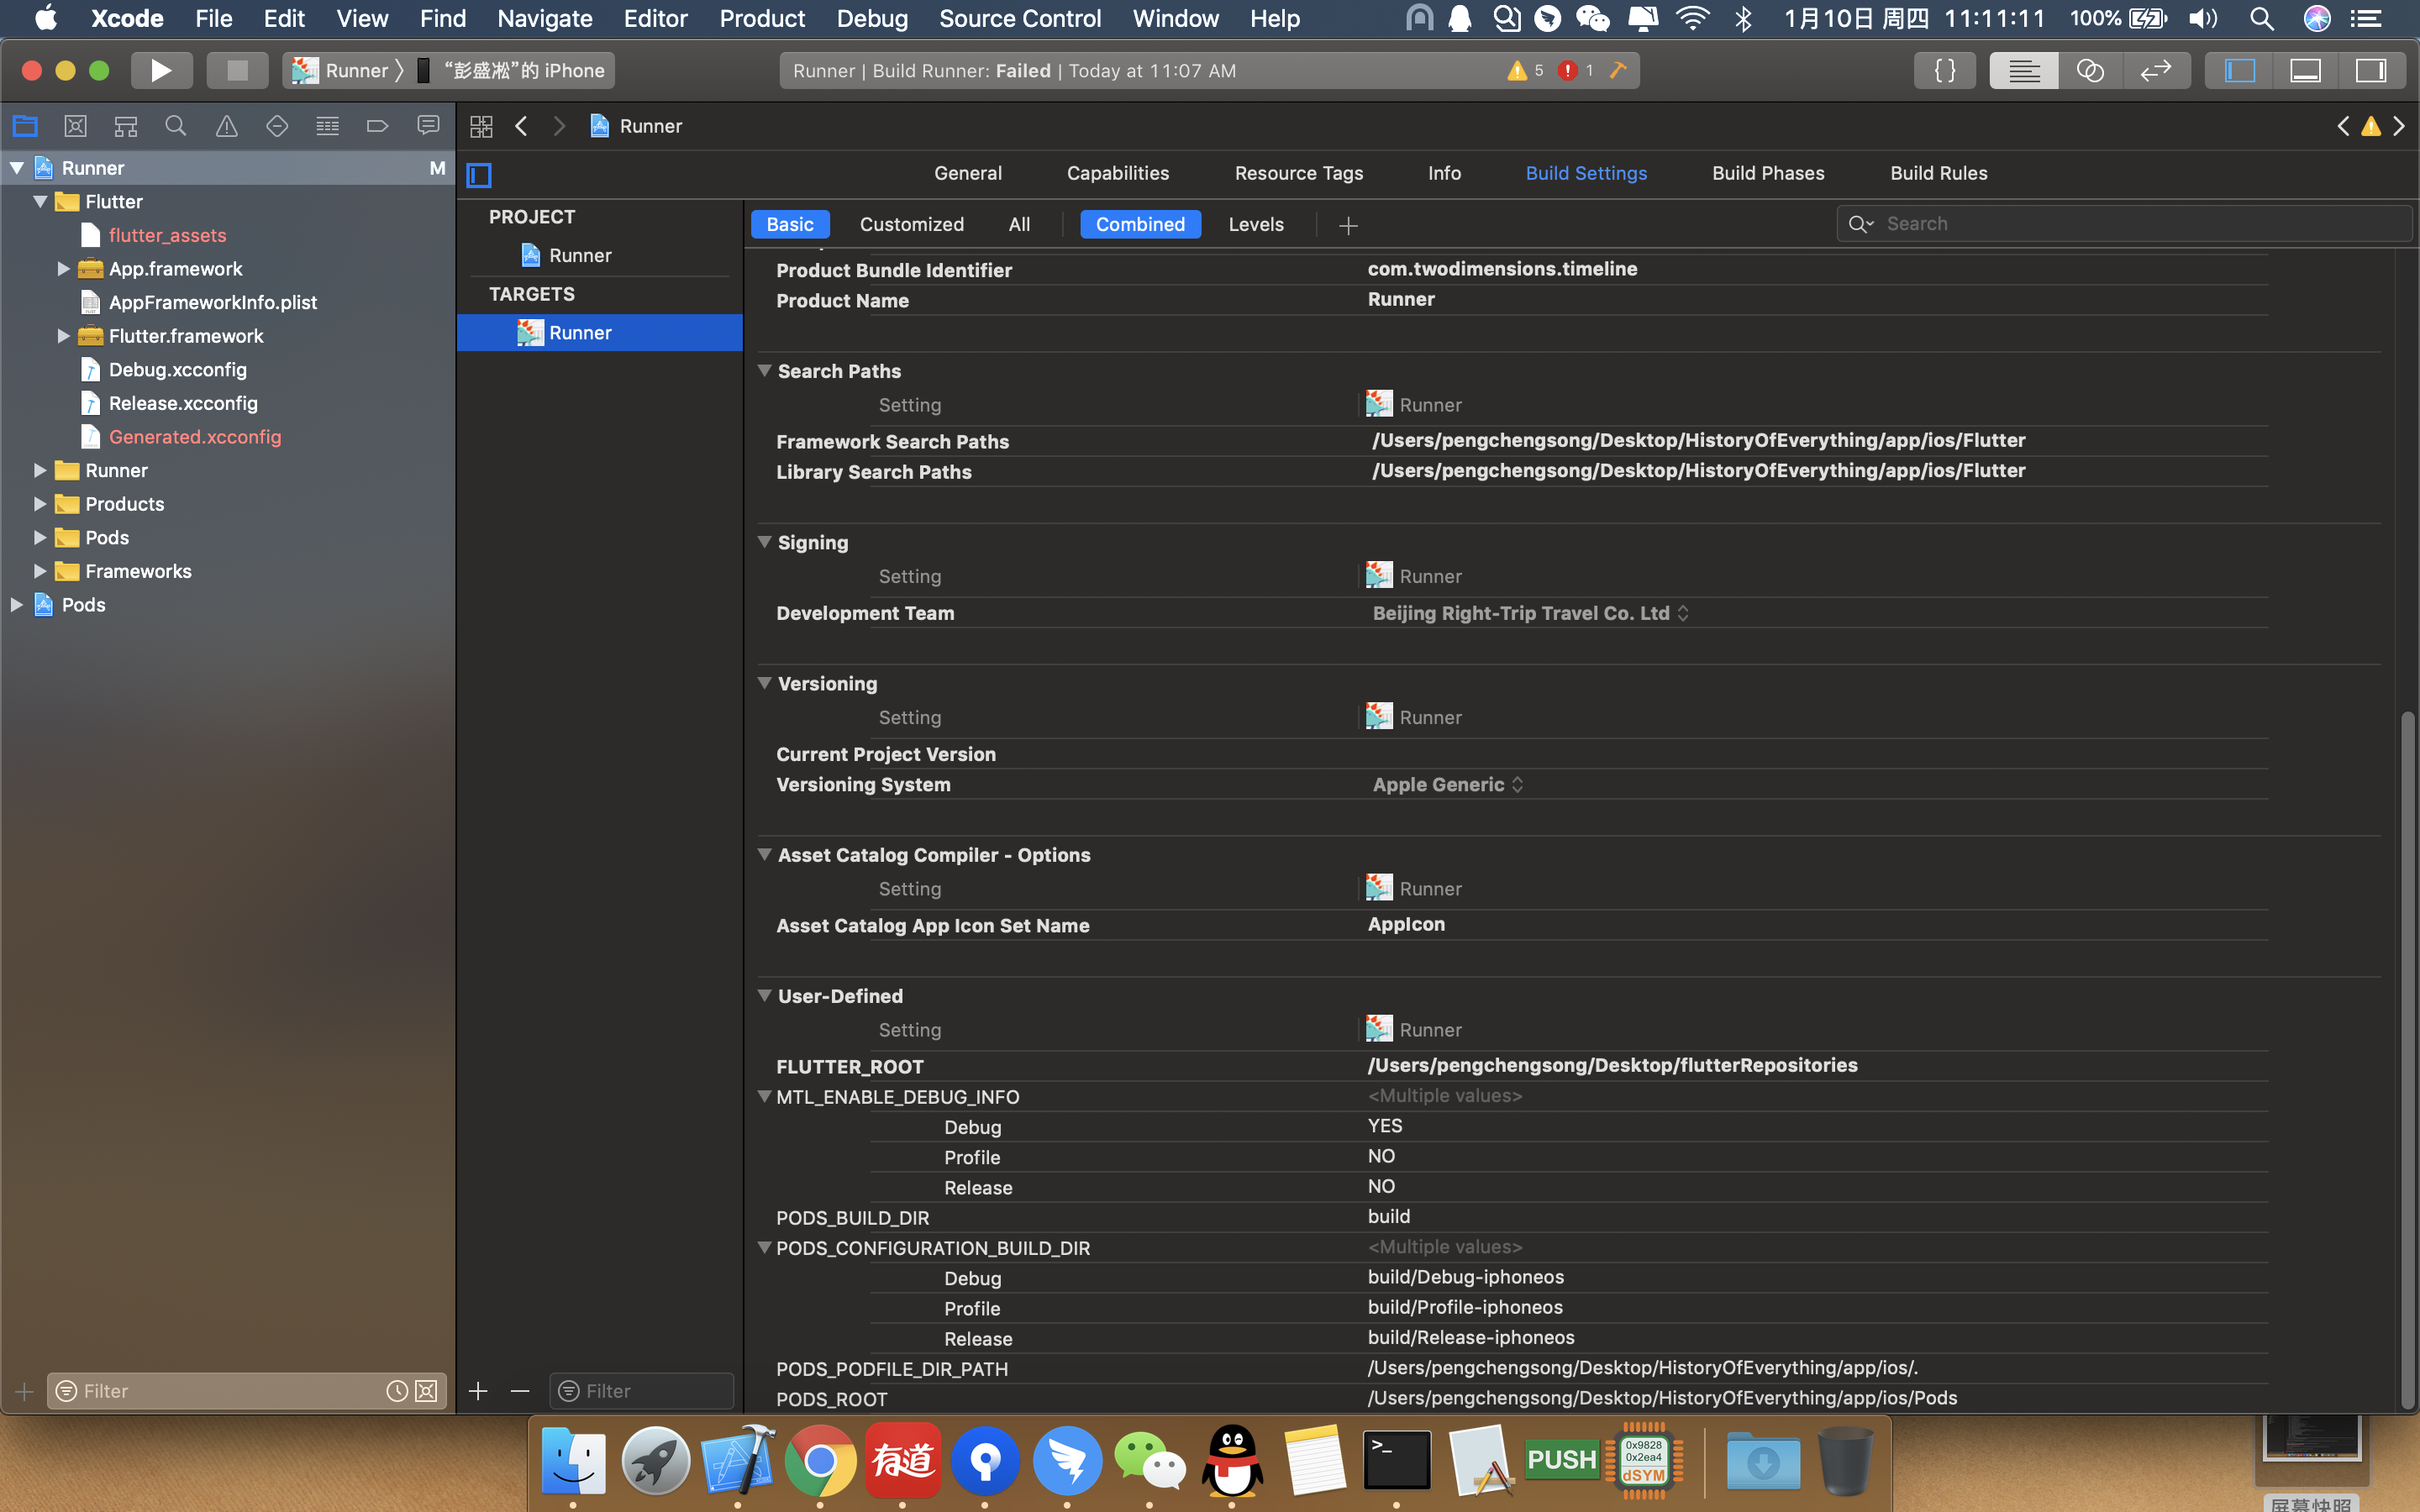Go back with the left chevron in jump bar

(x=521, y=126)
